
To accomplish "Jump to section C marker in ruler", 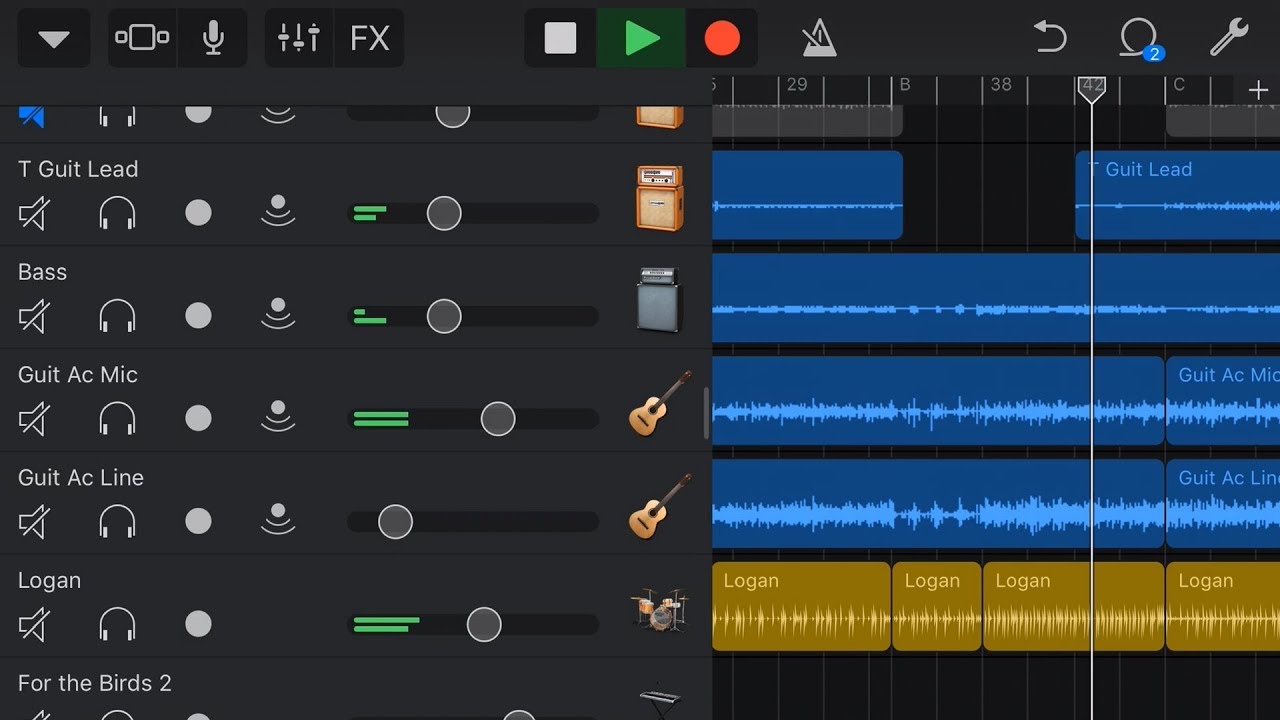I will [x=1179, y=85].
